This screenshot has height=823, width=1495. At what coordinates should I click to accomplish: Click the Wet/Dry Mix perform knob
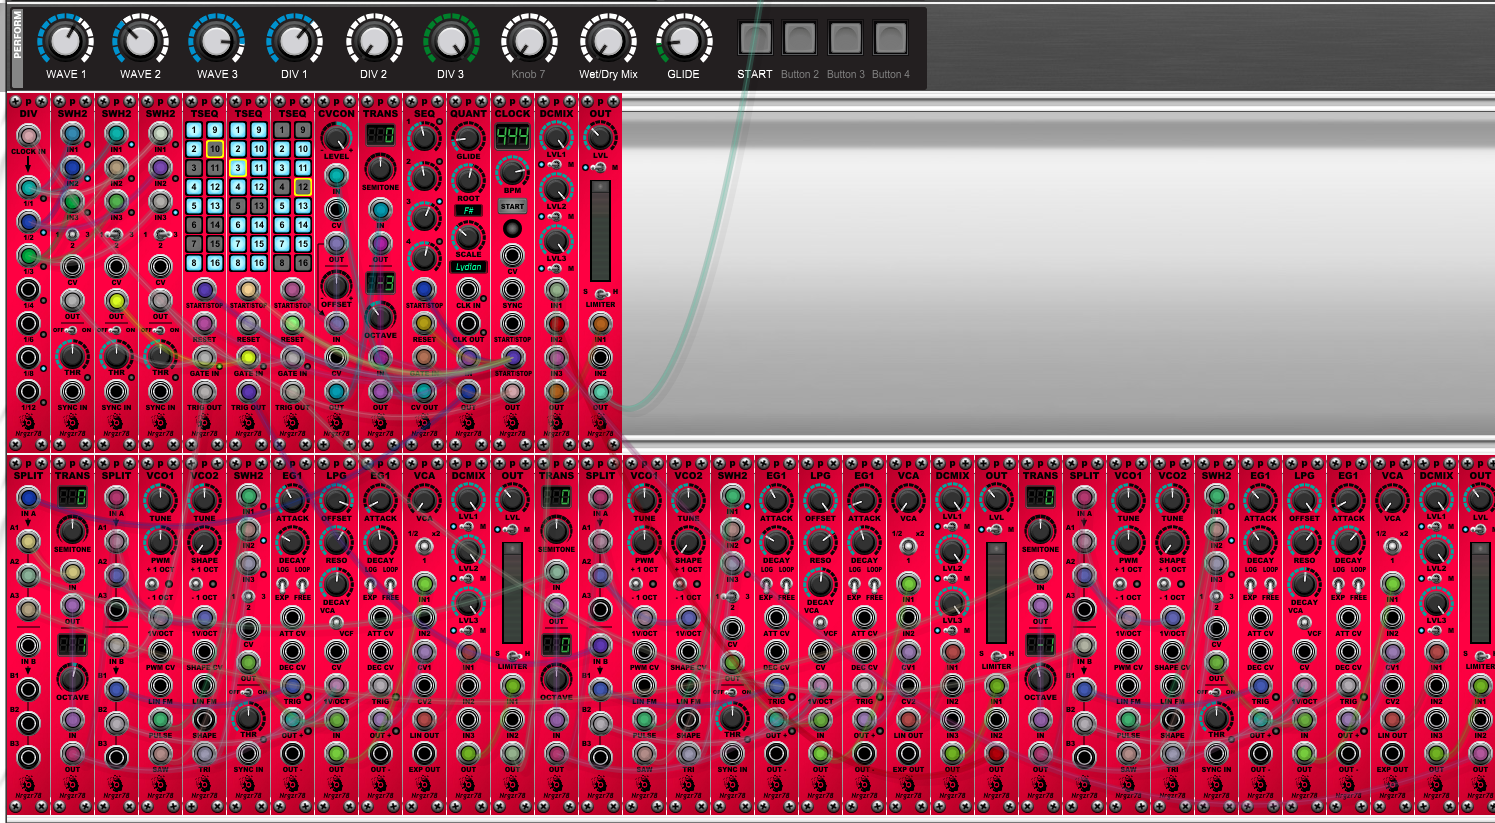[607, 41]
